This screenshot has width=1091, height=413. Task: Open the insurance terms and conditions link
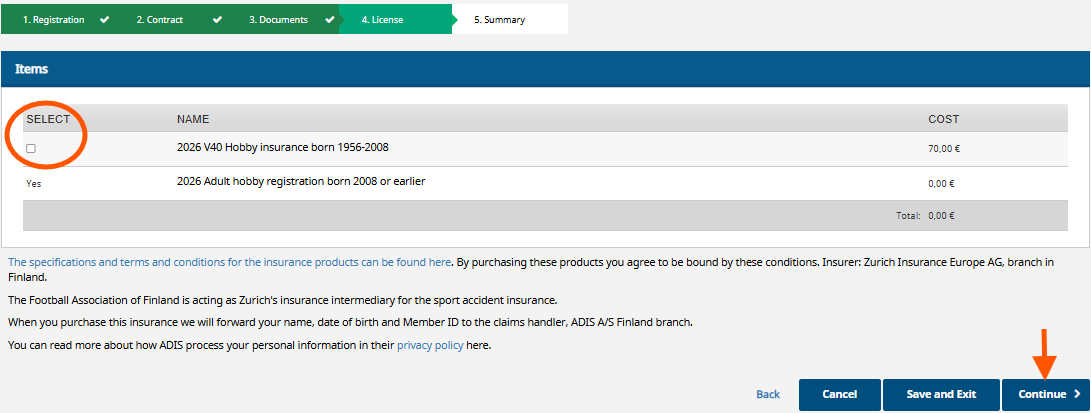coord(230,262)
